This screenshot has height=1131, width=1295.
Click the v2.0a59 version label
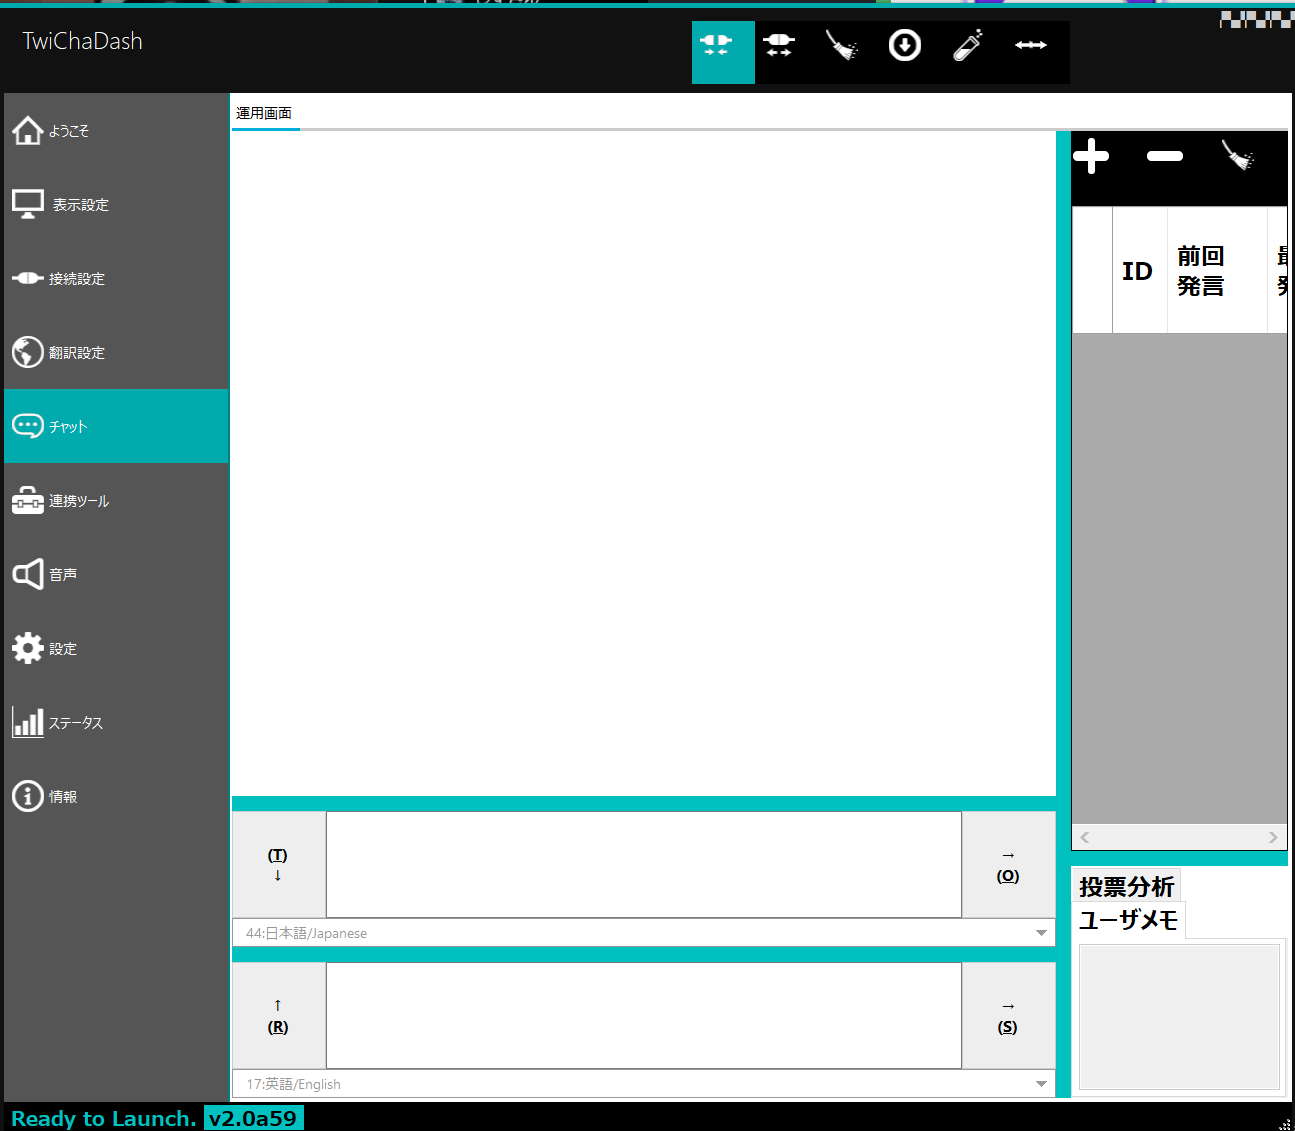[253, 1118]
